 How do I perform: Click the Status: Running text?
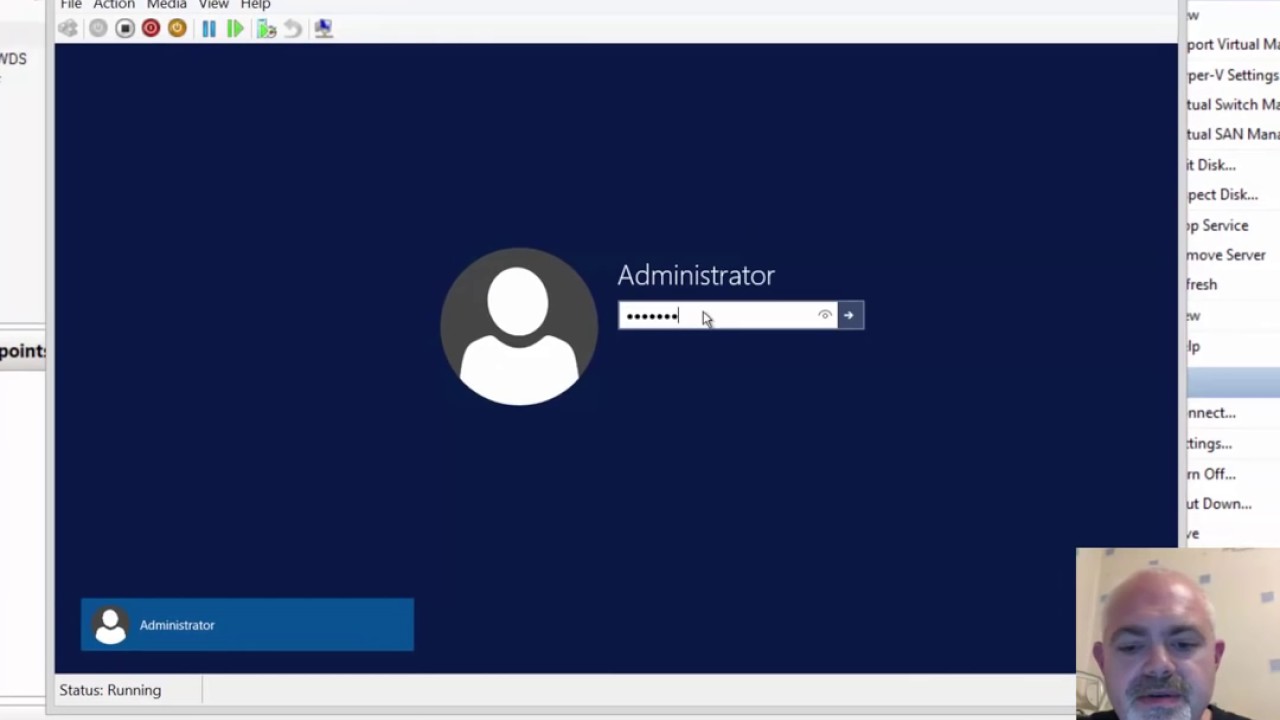pos(110,690)
